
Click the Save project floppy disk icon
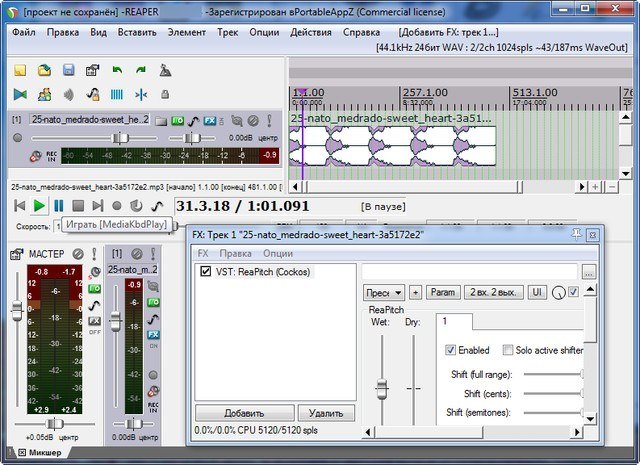point(68,71)
